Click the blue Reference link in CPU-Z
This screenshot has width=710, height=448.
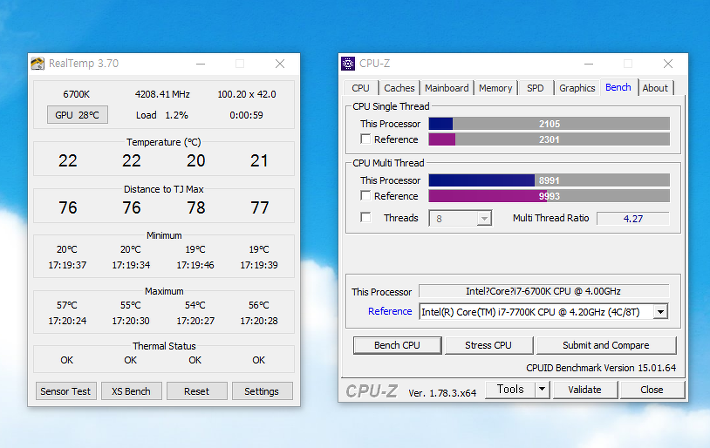[390, 312]
